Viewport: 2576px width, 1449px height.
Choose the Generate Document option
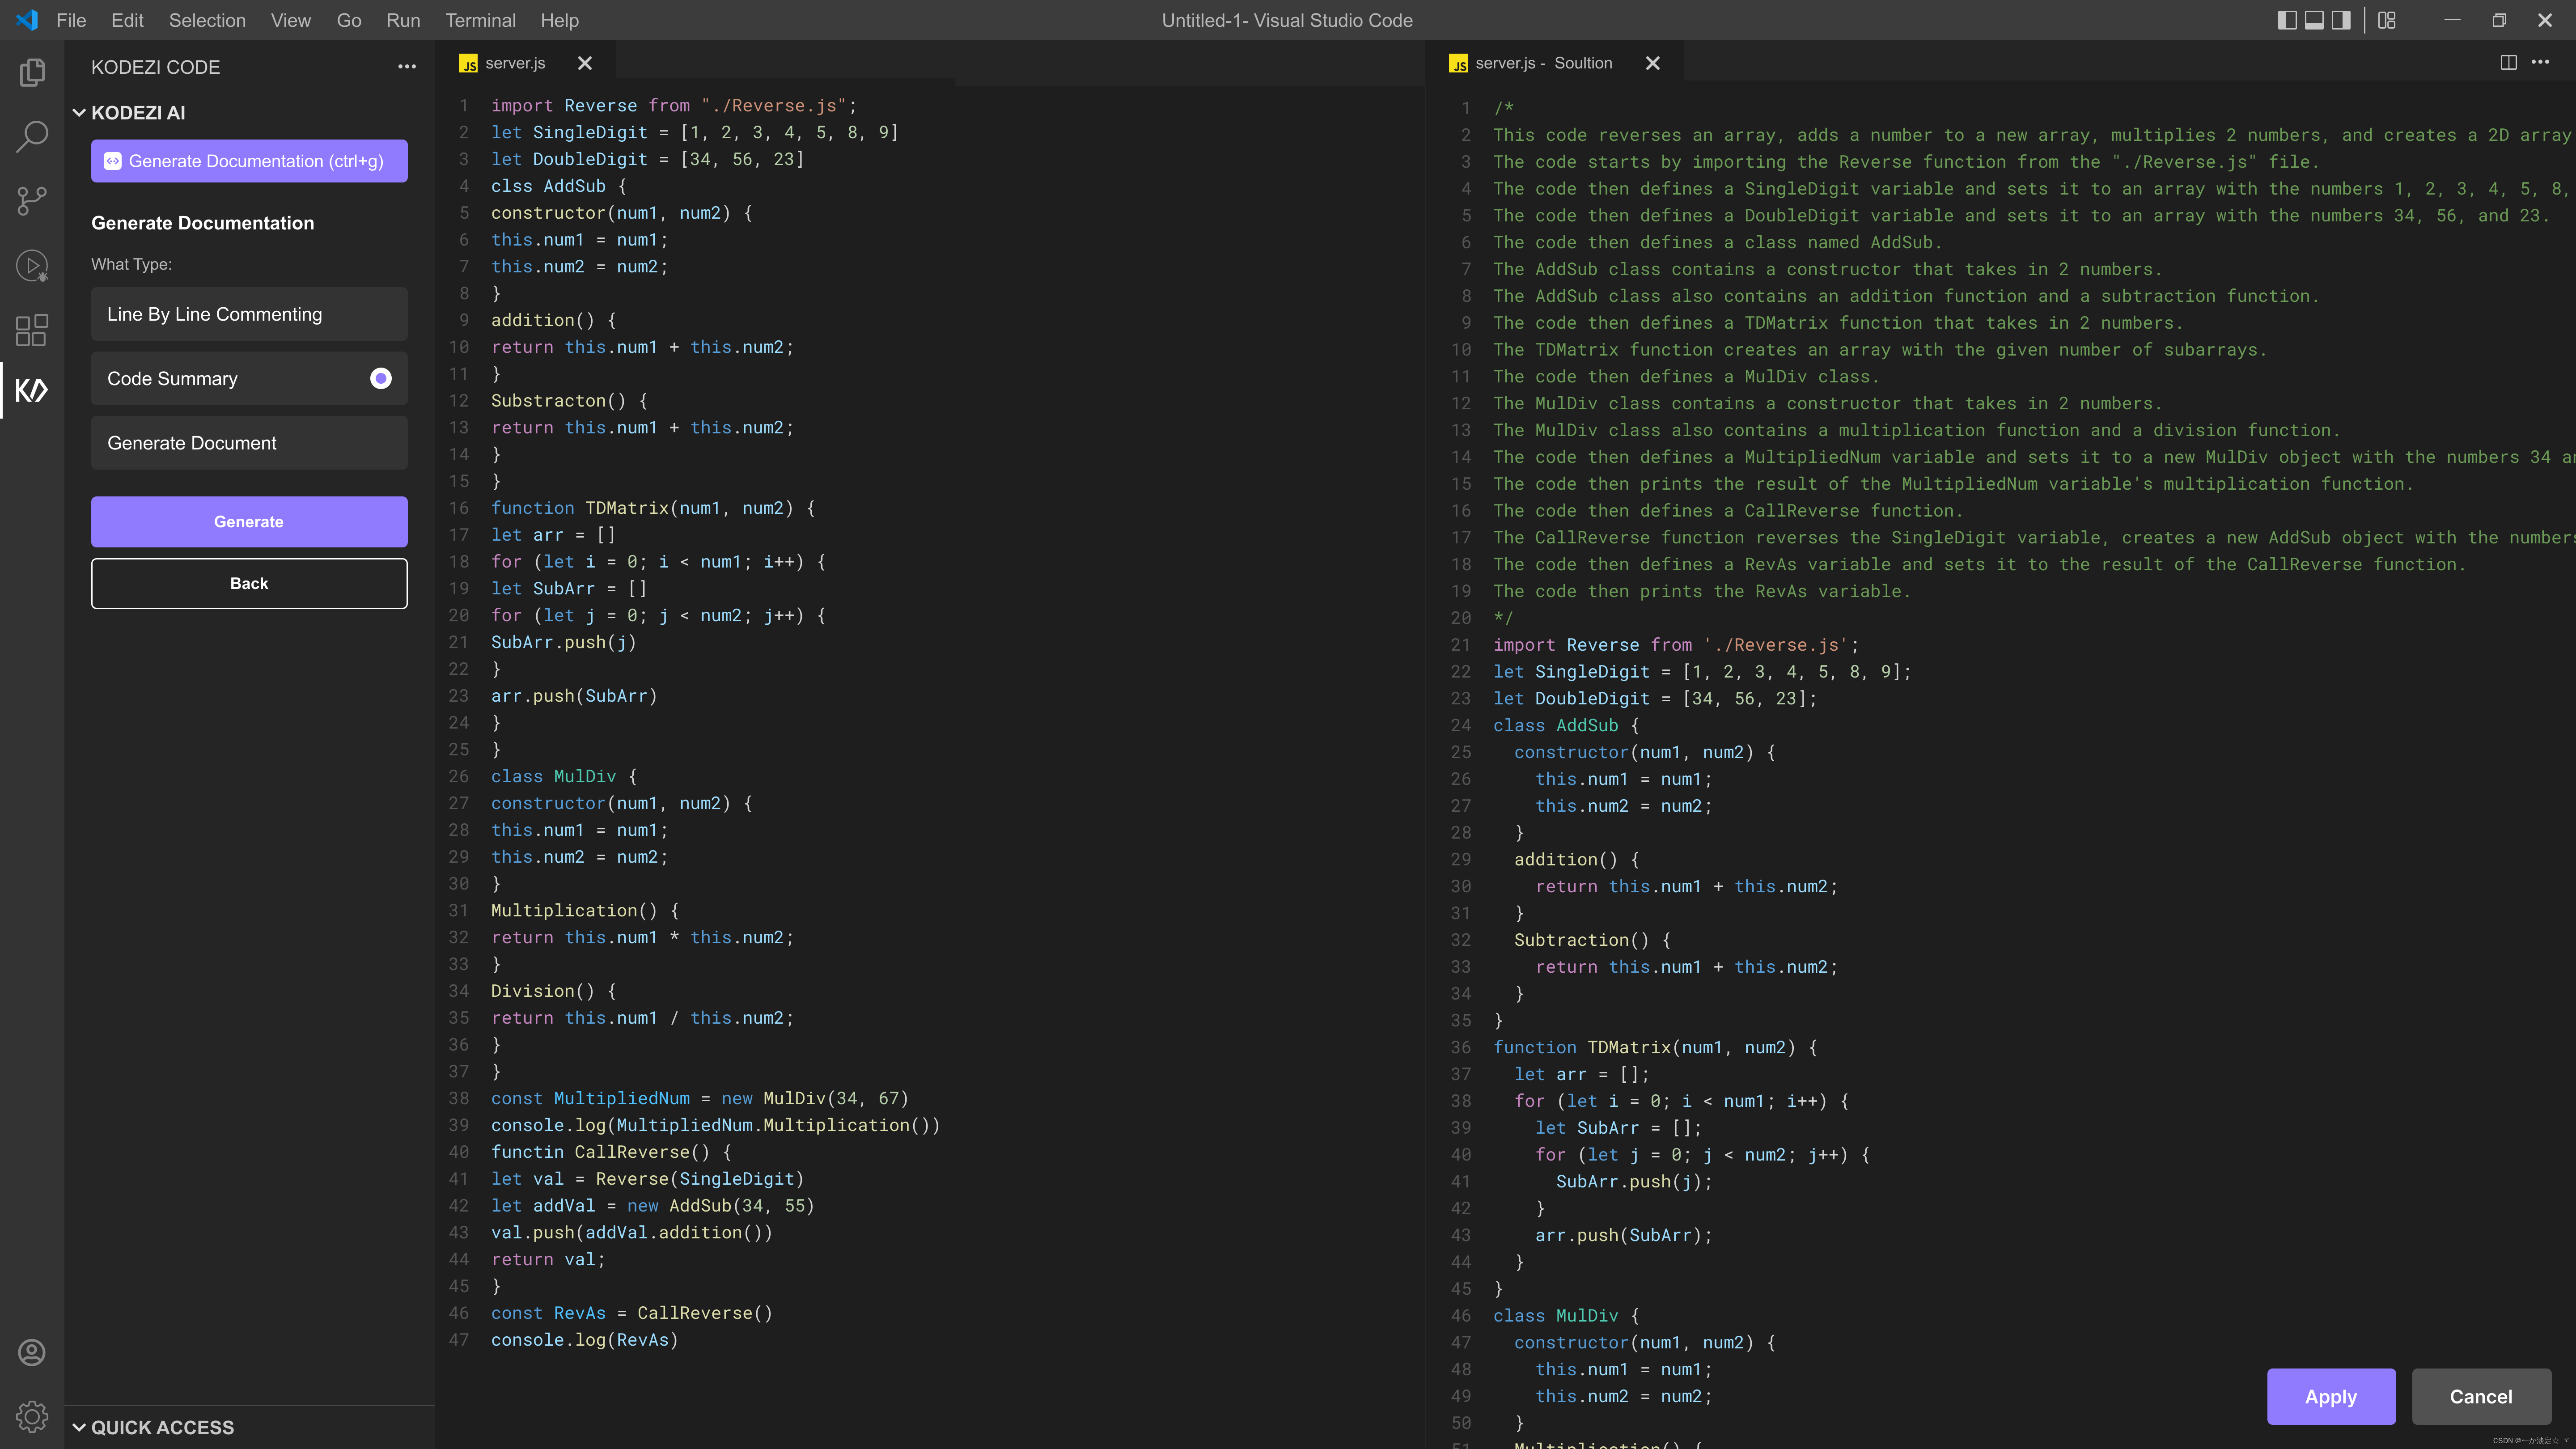click(x=249, y=443)
